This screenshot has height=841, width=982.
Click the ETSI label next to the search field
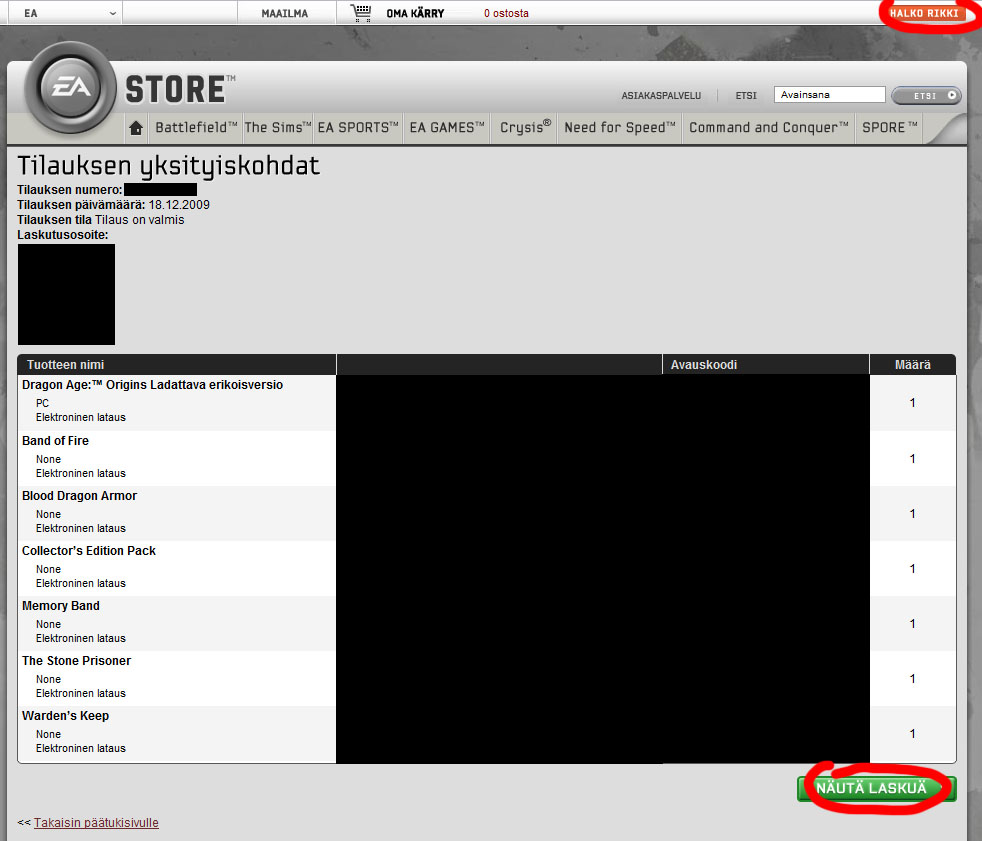click(746, 96)
